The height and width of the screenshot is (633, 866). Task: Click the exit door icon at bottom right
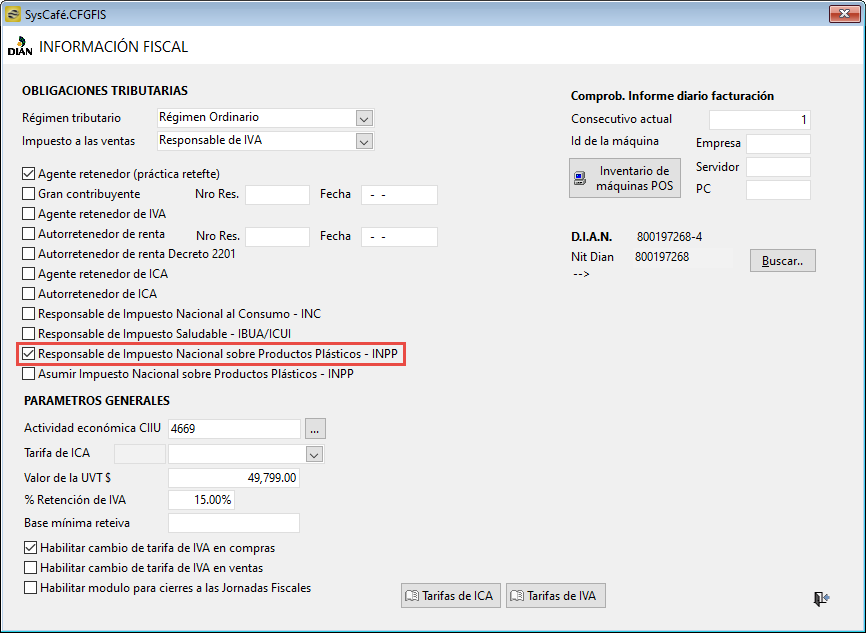point(821,598)
